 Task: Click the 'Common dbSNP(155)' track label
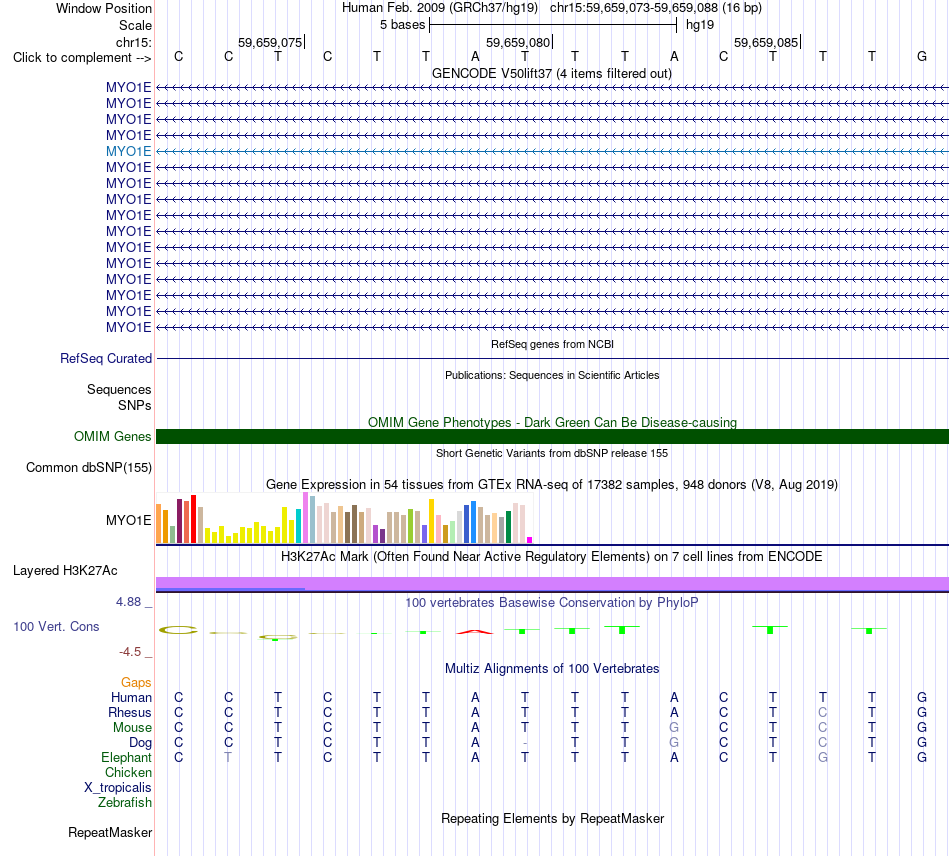tap(88, 468)
